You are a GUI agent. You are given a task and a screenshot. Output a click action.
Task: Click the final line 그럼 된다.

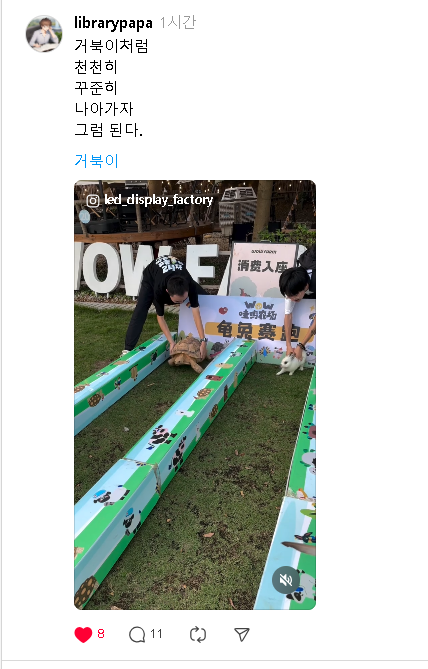[108, 130]
